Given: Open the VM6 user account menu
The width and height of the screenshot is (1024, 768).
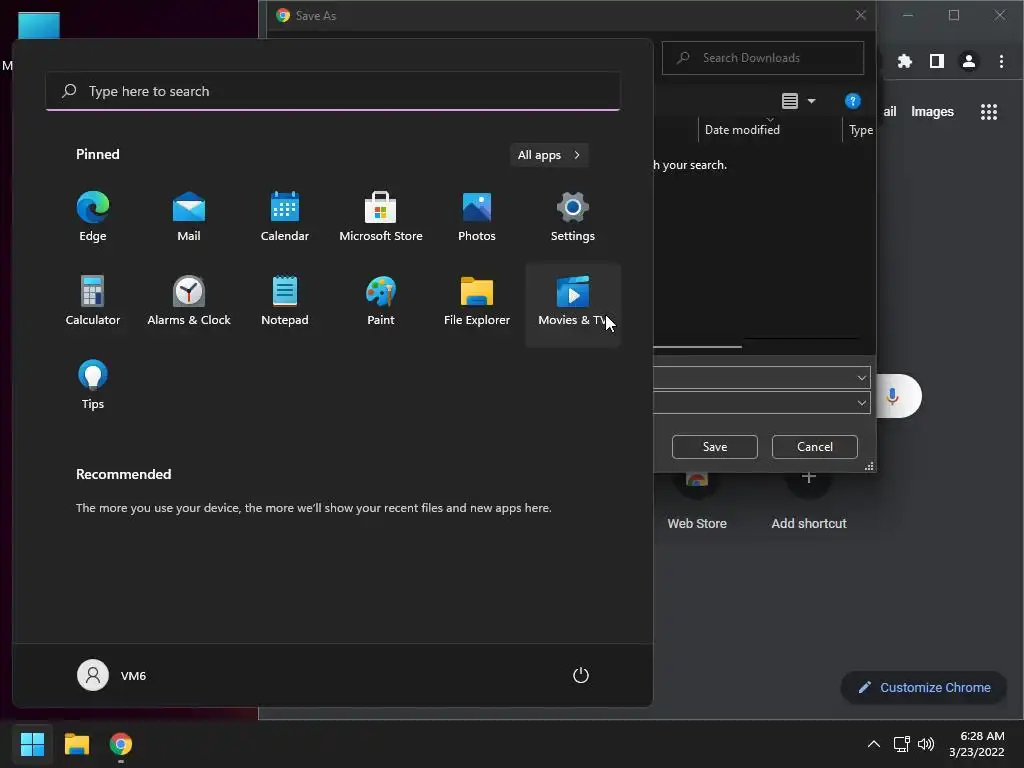Looking at the screenshot, I should click(112, 675).
